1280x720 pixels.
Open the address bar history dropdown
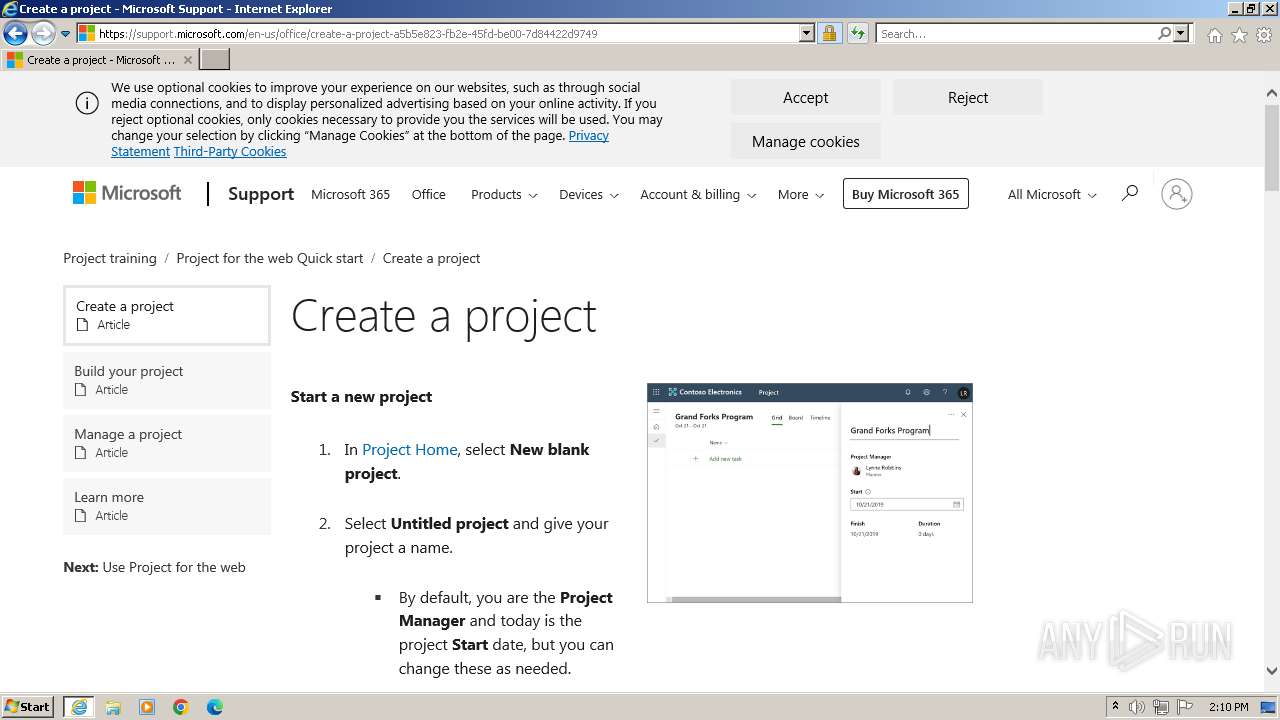click(807, 33)
